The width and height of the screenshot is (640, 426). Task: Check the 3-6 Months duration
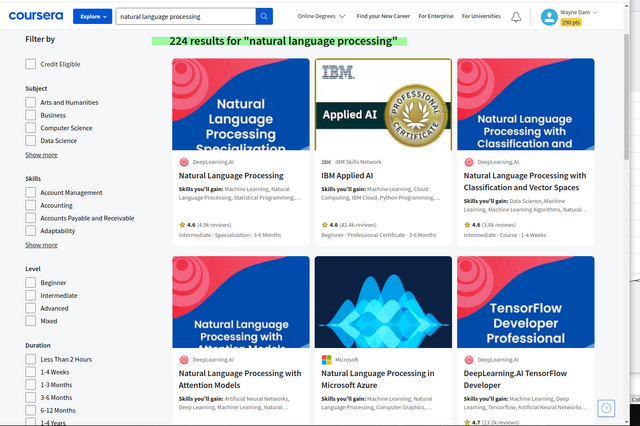[31, 397]
